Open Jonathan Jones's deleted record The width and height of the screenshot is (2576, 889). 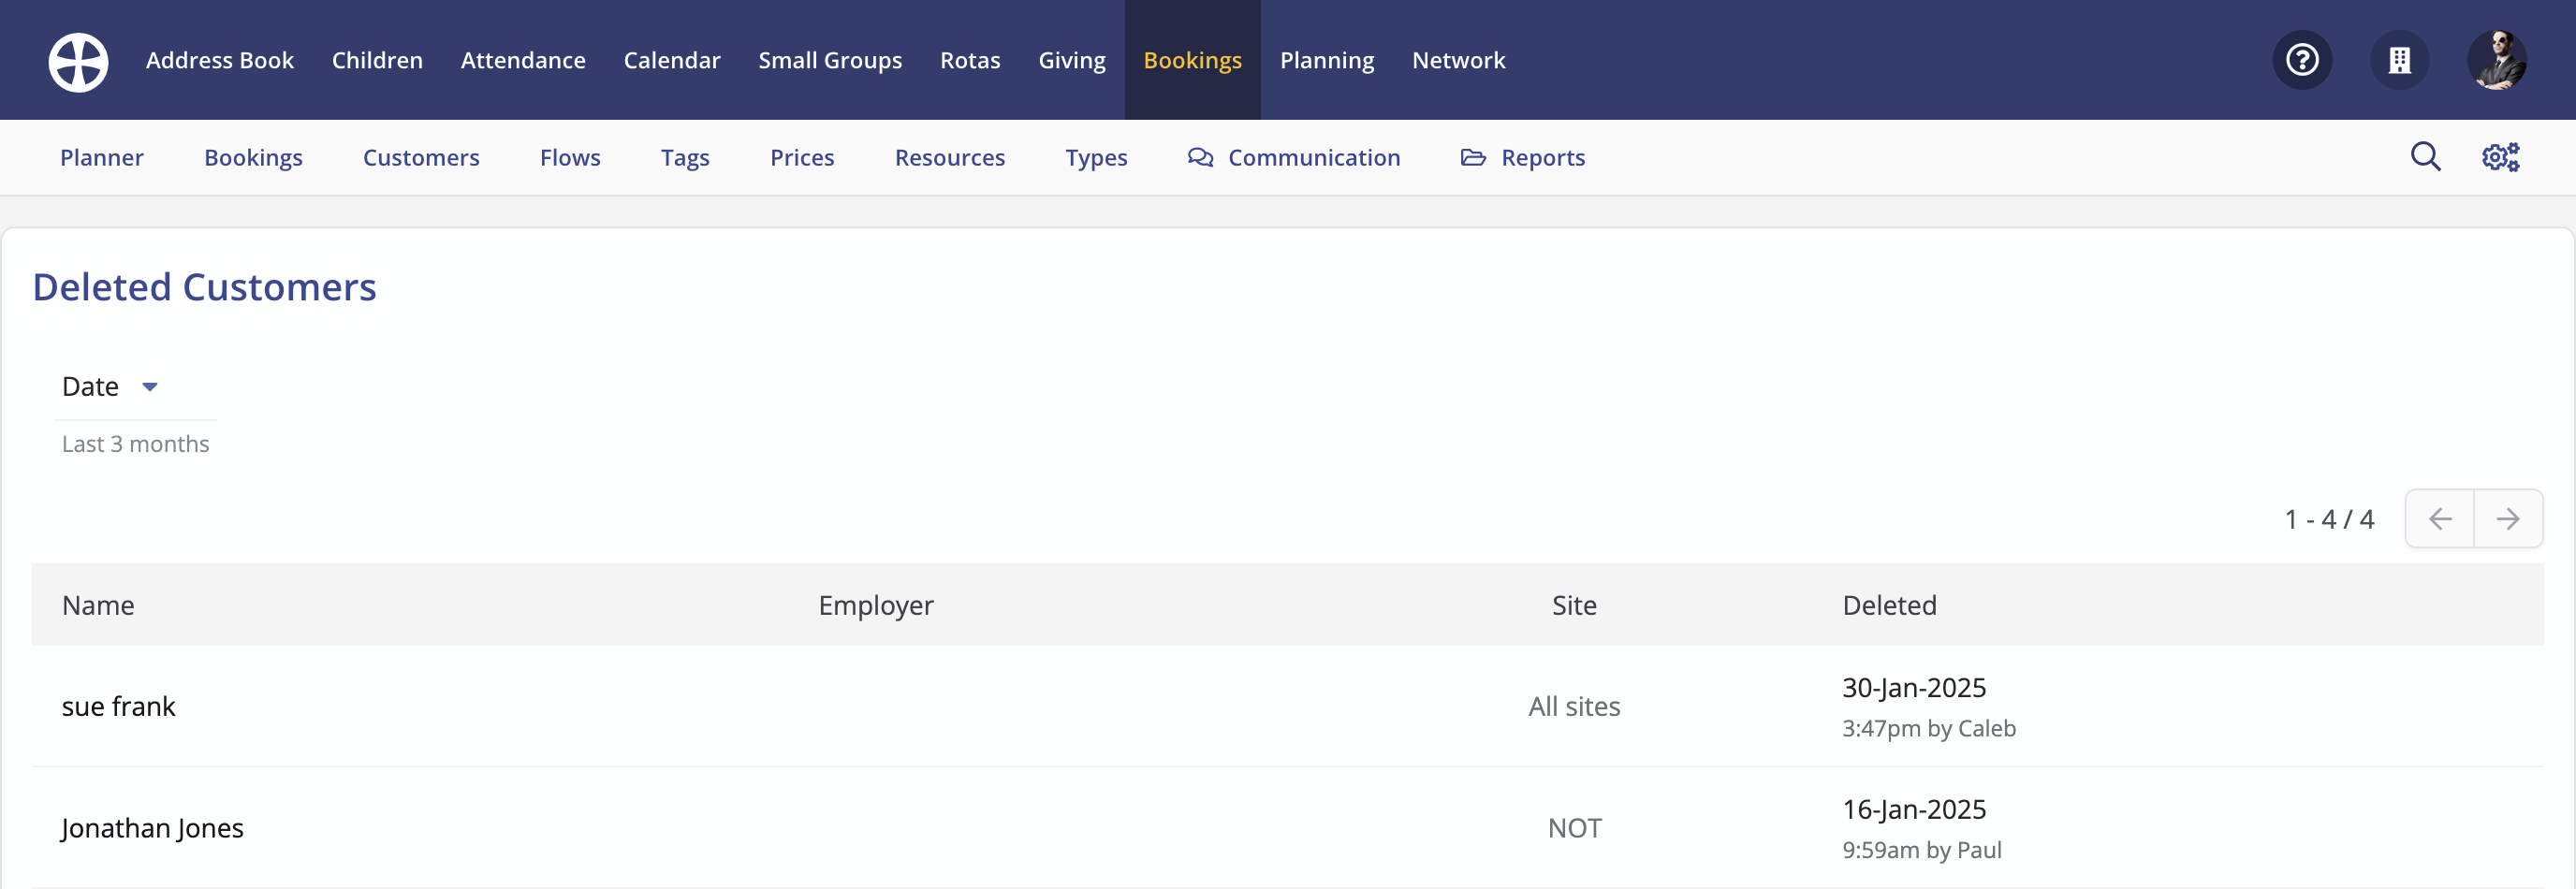coord(152,828)
